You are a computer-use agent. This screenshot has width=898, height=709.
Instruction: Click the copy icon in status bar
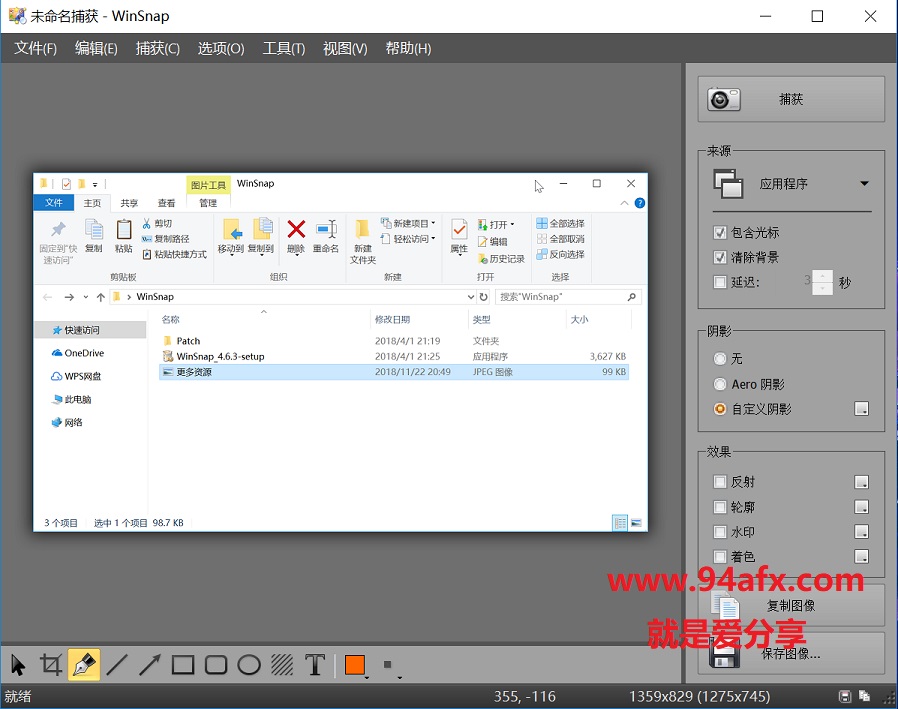pos(864,696)
